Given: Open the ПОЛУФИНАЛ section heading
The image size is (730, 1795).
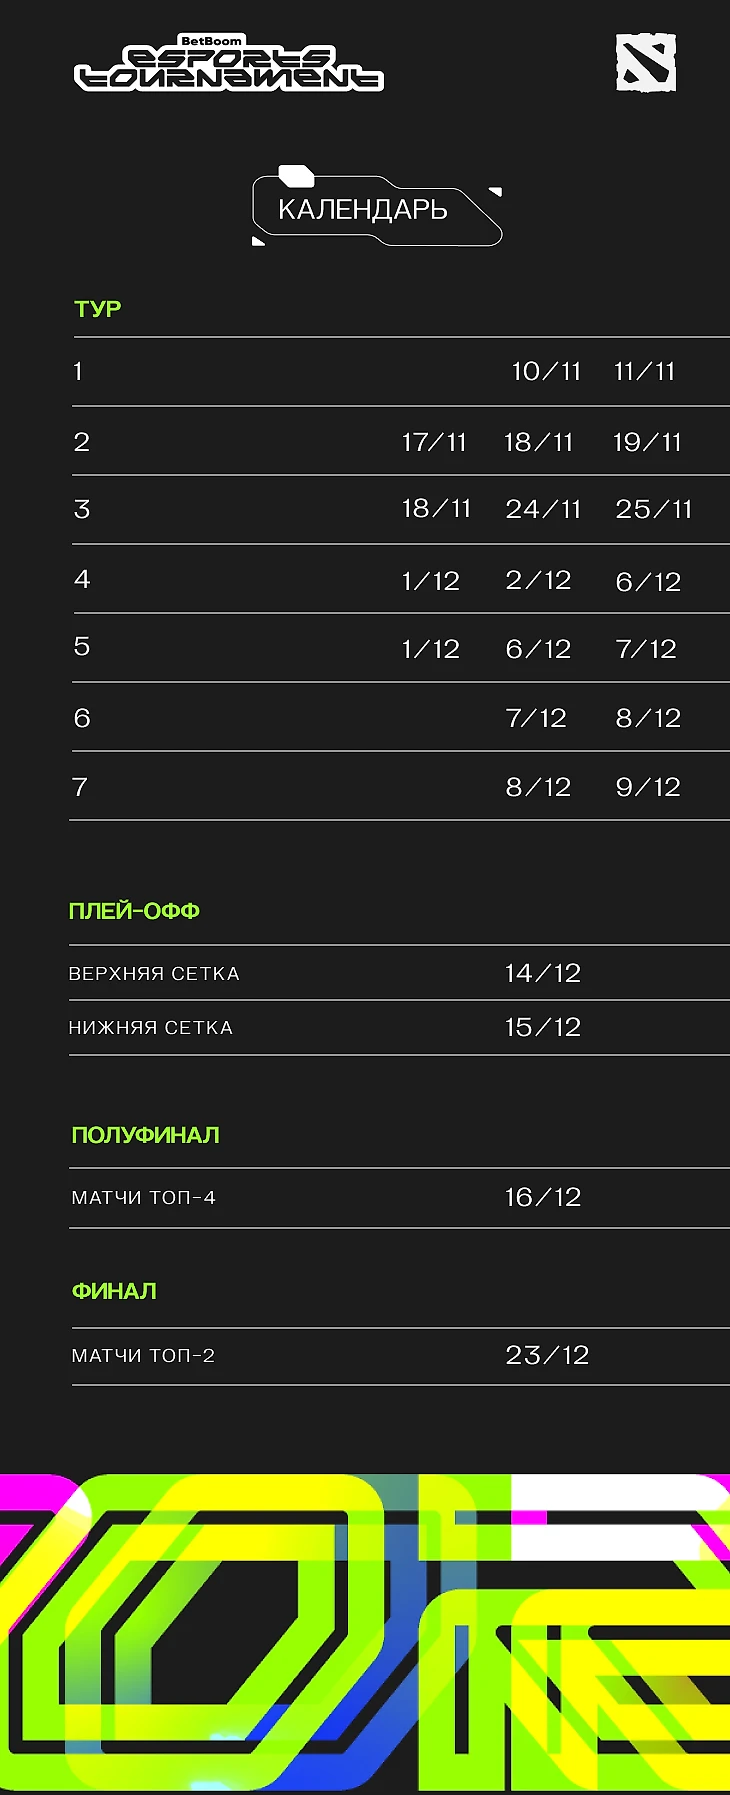Looking at the screenshot, I should pyautogui.click(x=146, y=1135).
